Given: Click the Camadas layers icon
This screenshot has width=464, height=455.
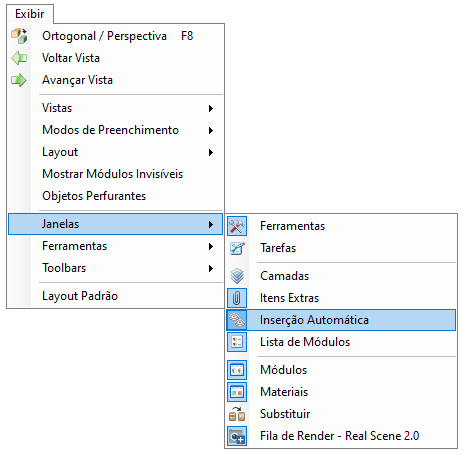Looking at the screenshot, I should click(237, 276).
